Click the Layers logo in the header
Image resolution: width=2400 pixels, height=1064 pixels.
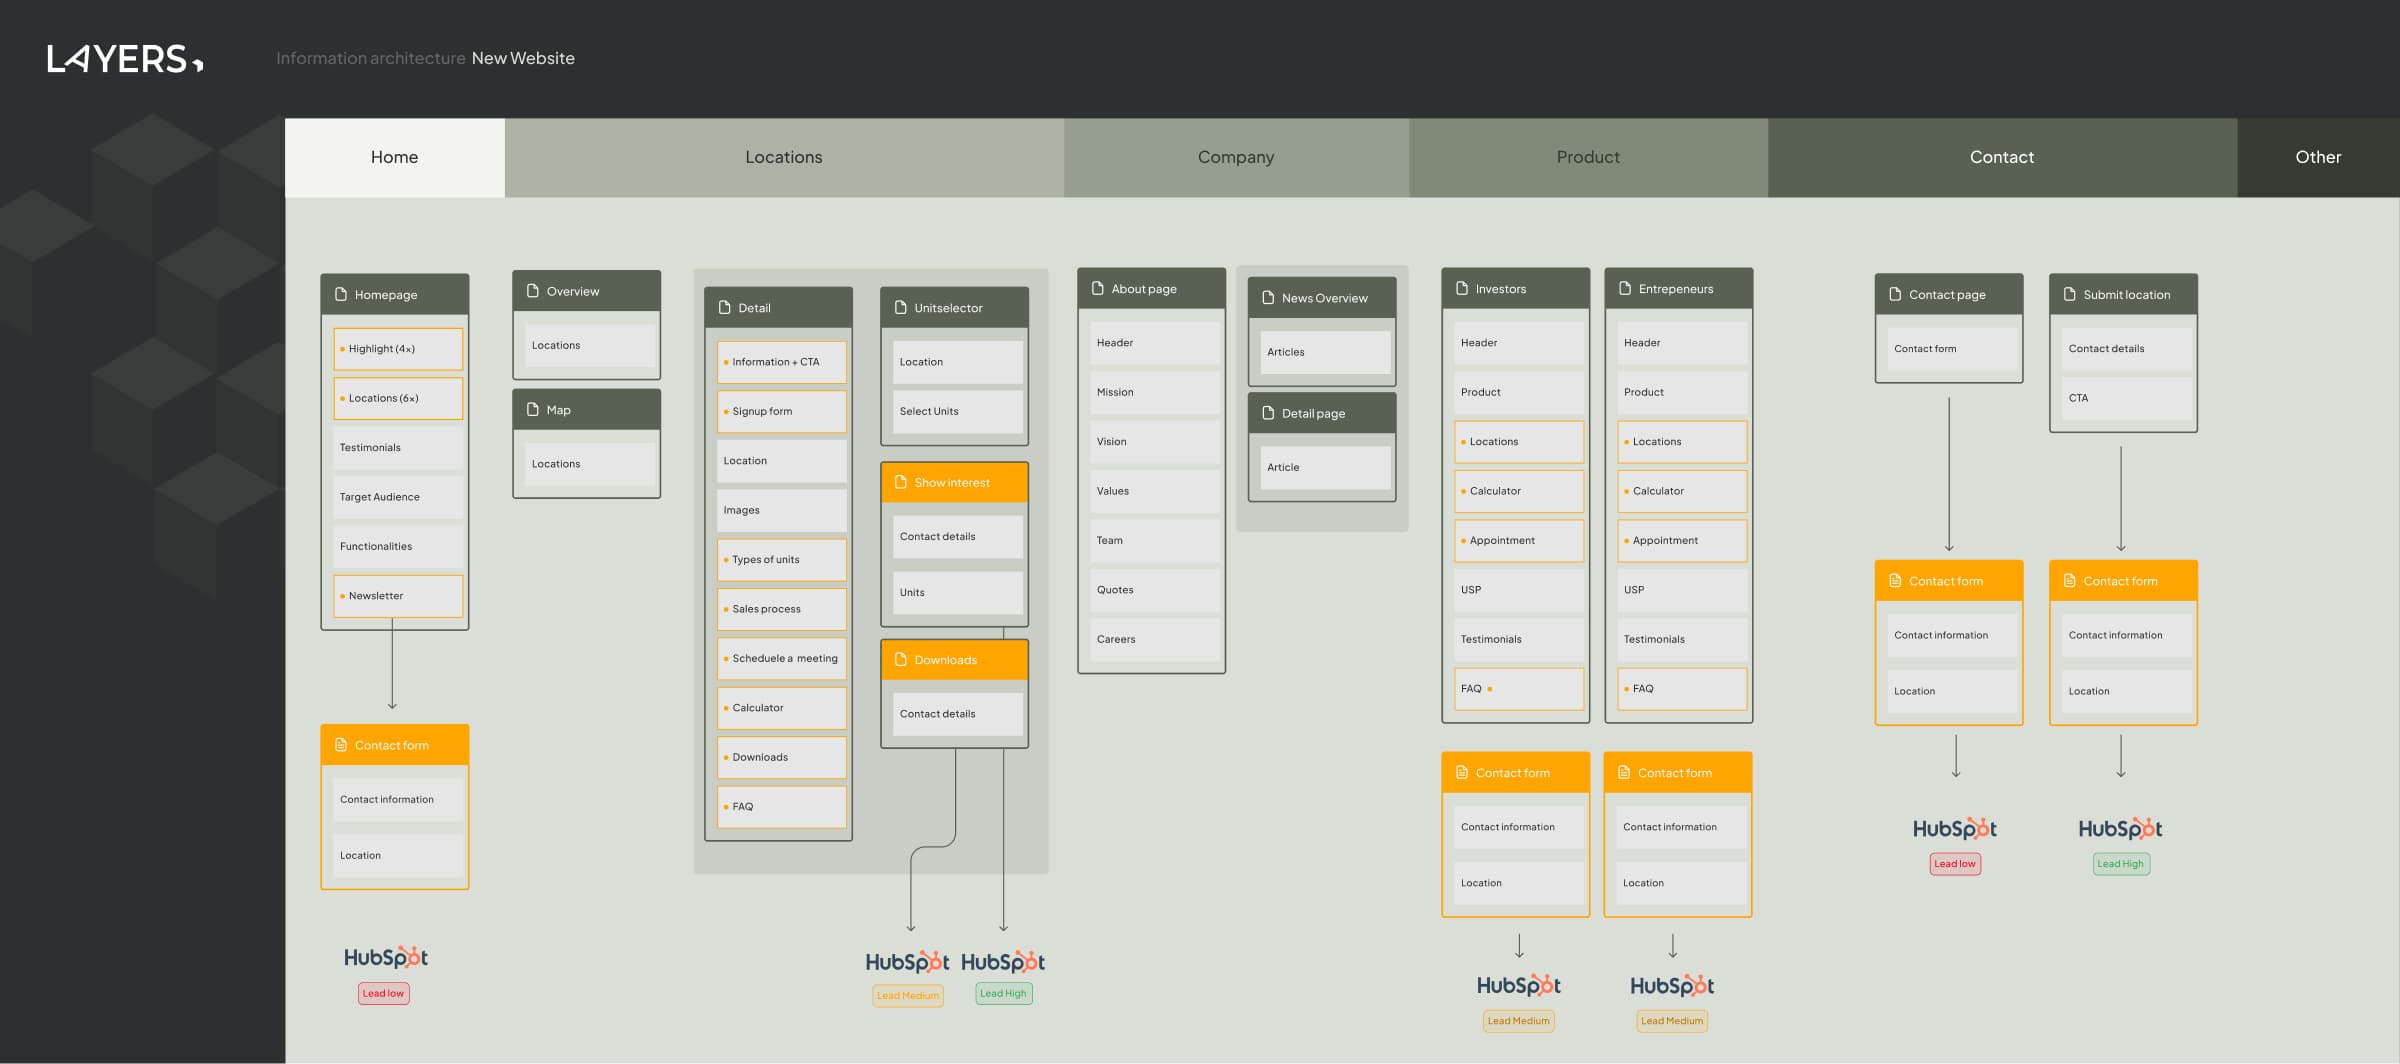pyautogui.click(x=125, y=59)
